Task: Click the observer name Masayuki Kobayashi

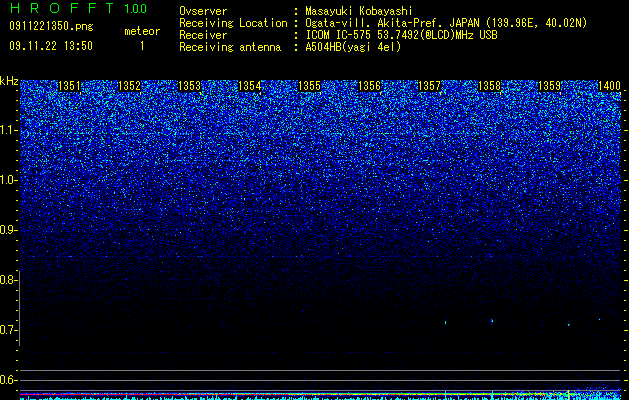Action: 358,11
